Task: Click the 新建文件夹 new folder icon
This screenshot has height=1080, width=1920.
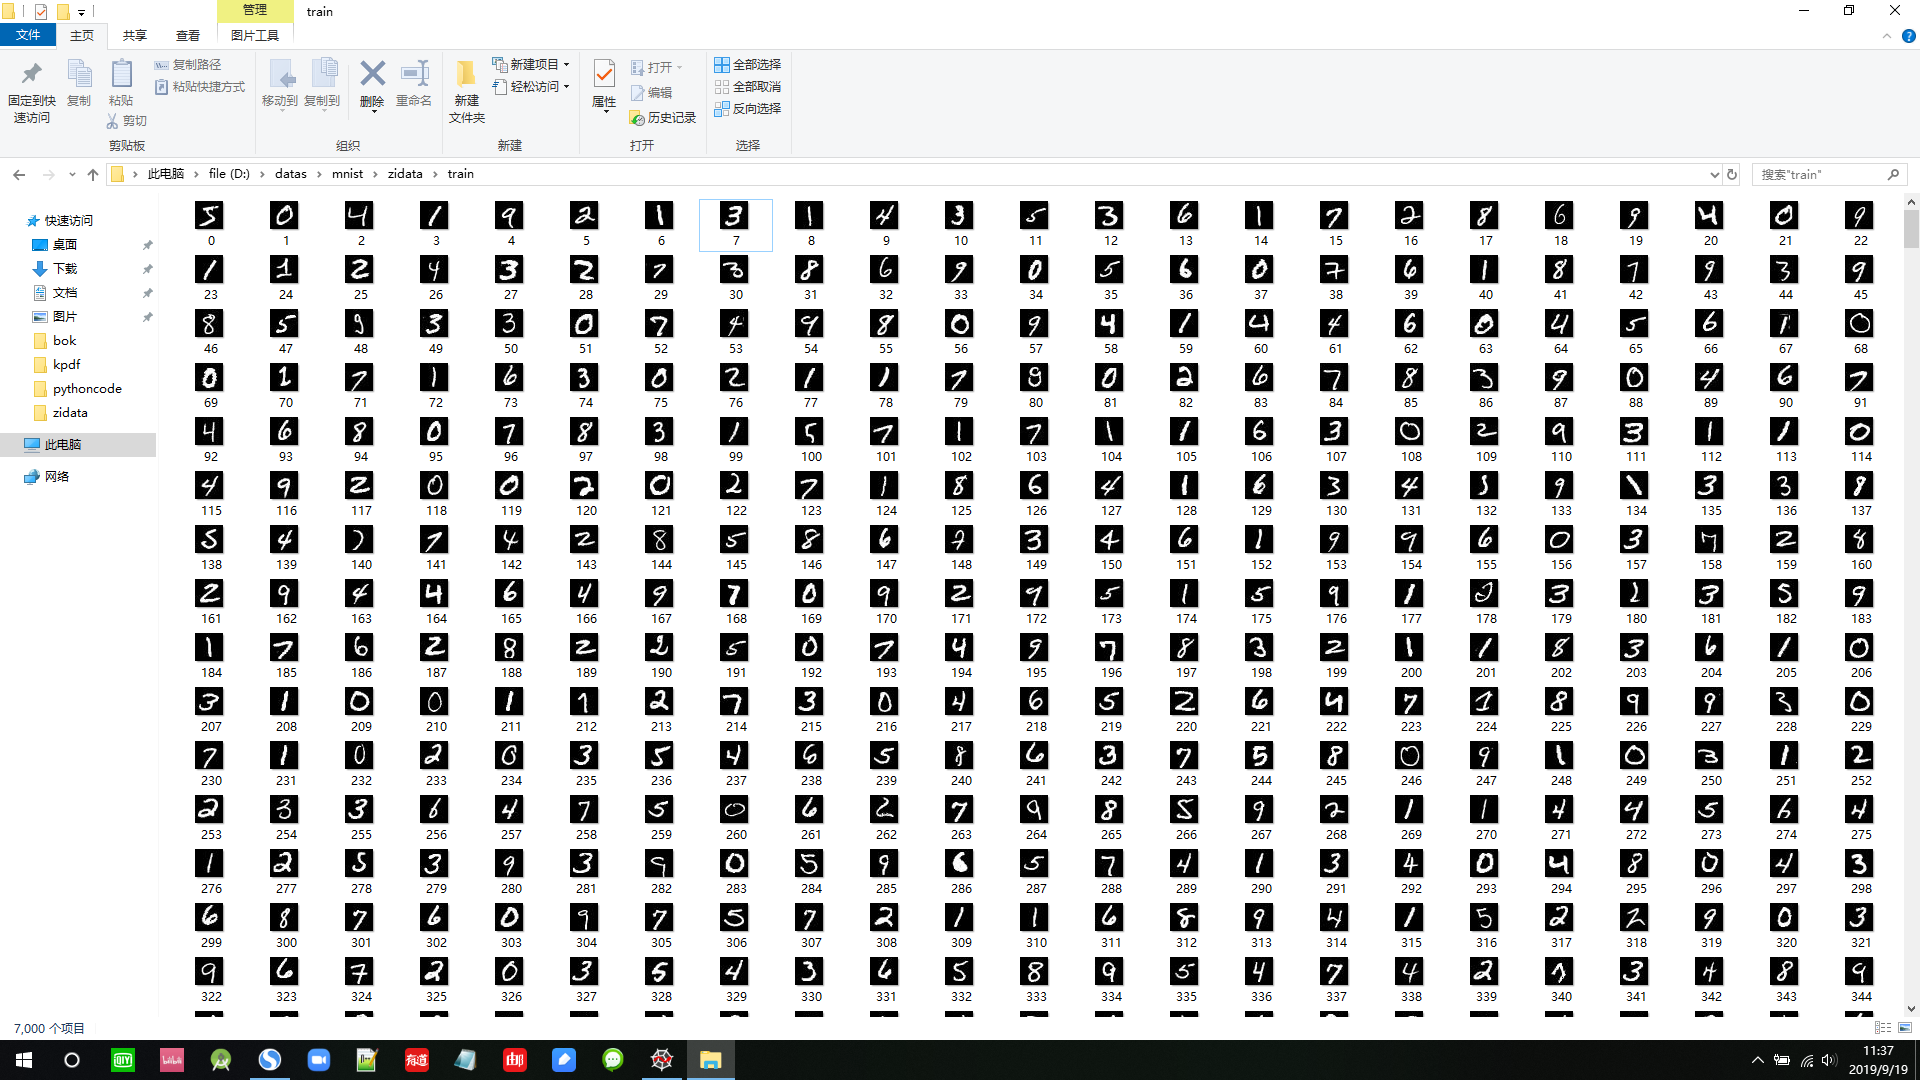Action: (466, 75)
